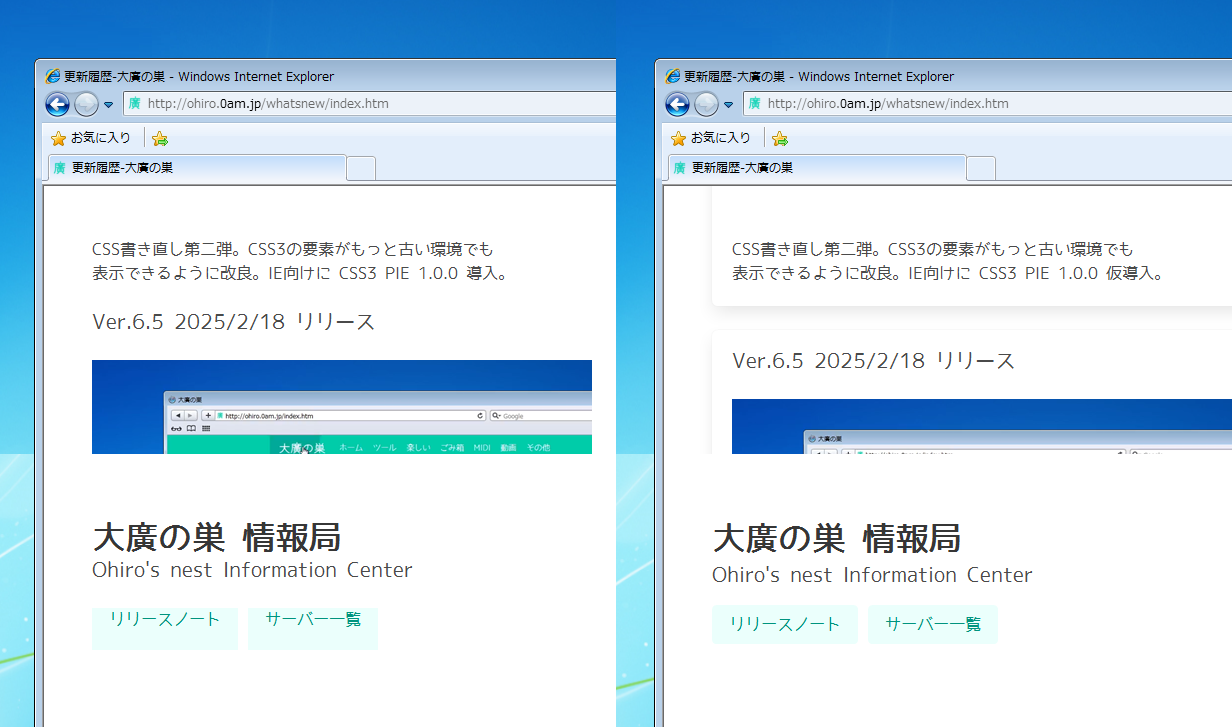This screenshot has width=1232, height=727.
Task: Open a new tab in the left window
Action: point(361,169)
